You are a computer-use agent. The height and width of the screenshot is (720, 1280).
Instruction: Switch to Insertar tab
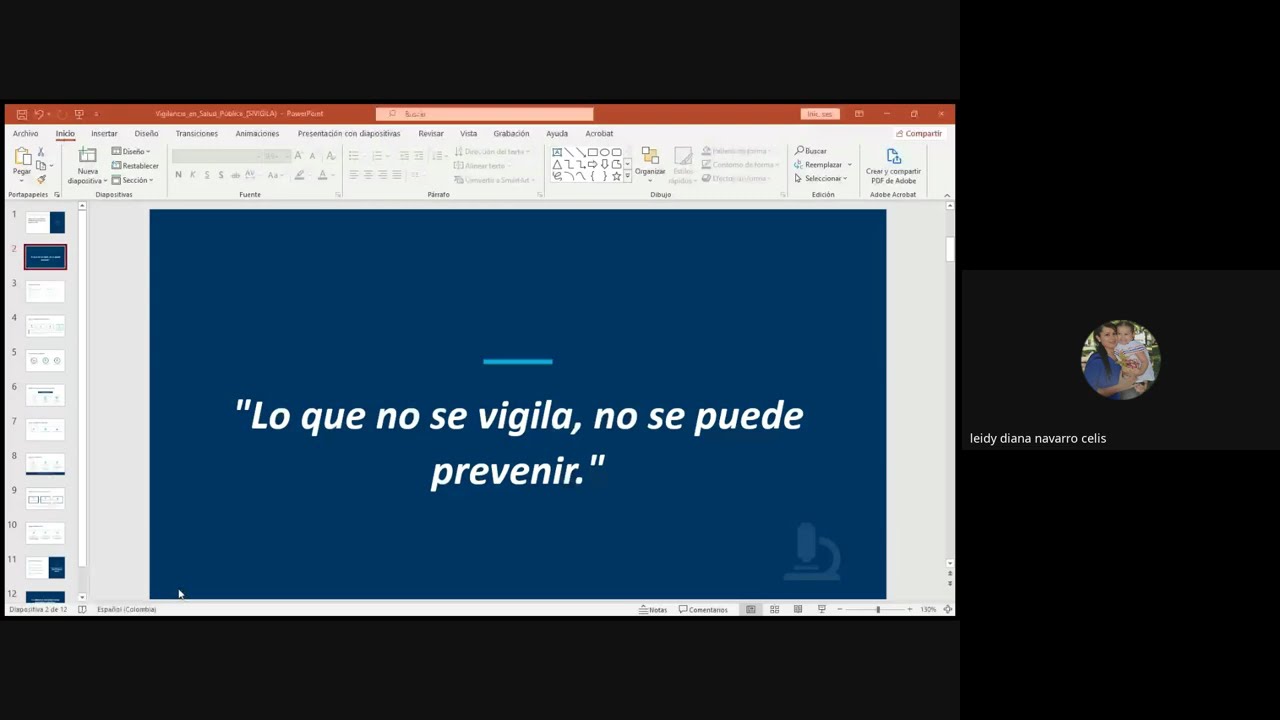[x=104, y=133]
